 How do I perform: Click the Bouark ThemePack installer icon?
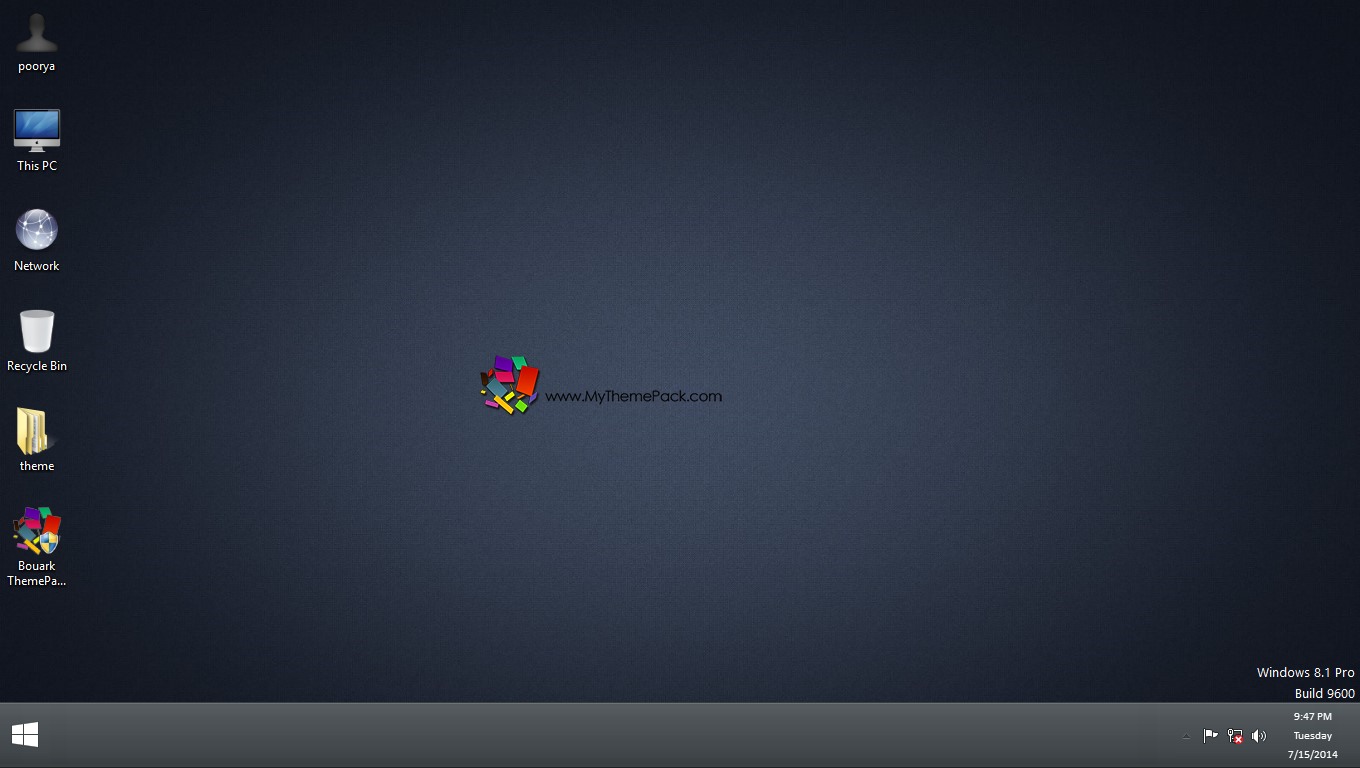click(37, 530)
